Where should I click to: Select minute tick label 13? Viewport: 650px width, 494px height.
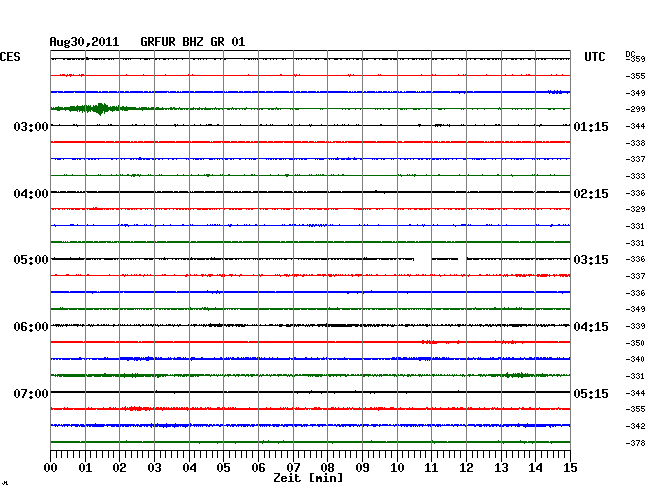(x=501, y=467)
